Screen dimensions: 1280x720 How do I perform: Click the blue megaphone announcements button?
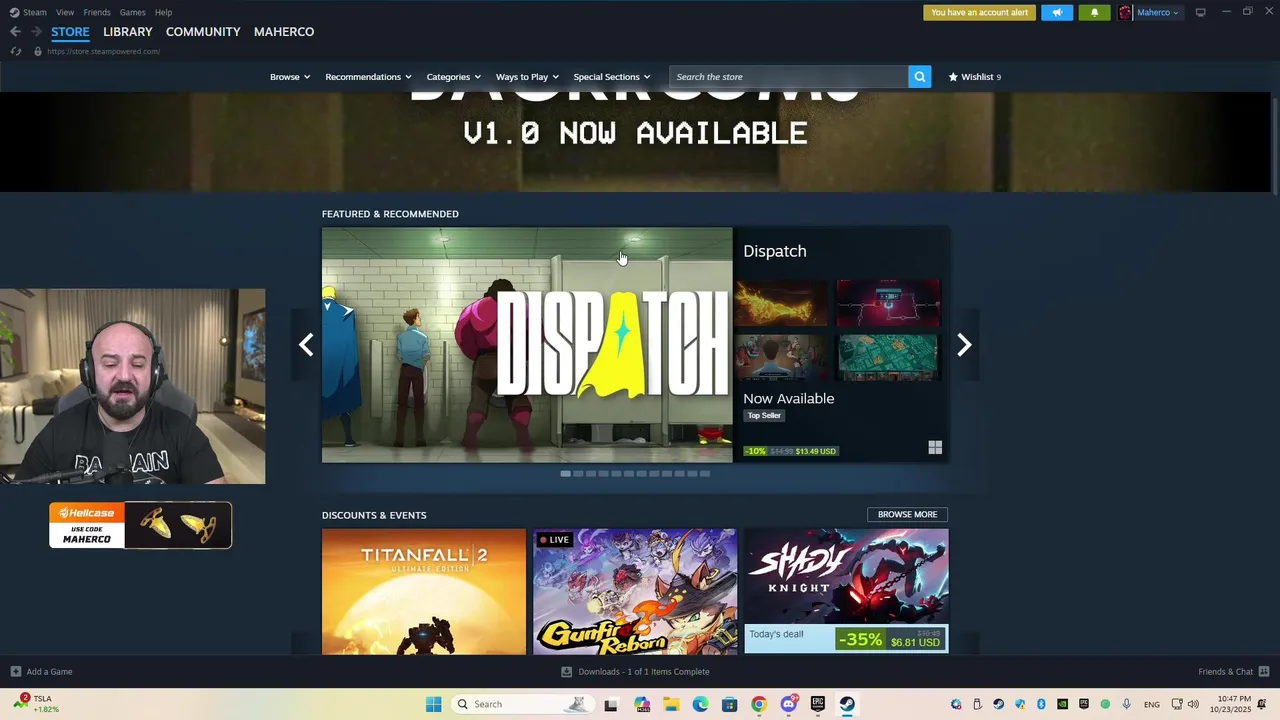coord(1057,13)
